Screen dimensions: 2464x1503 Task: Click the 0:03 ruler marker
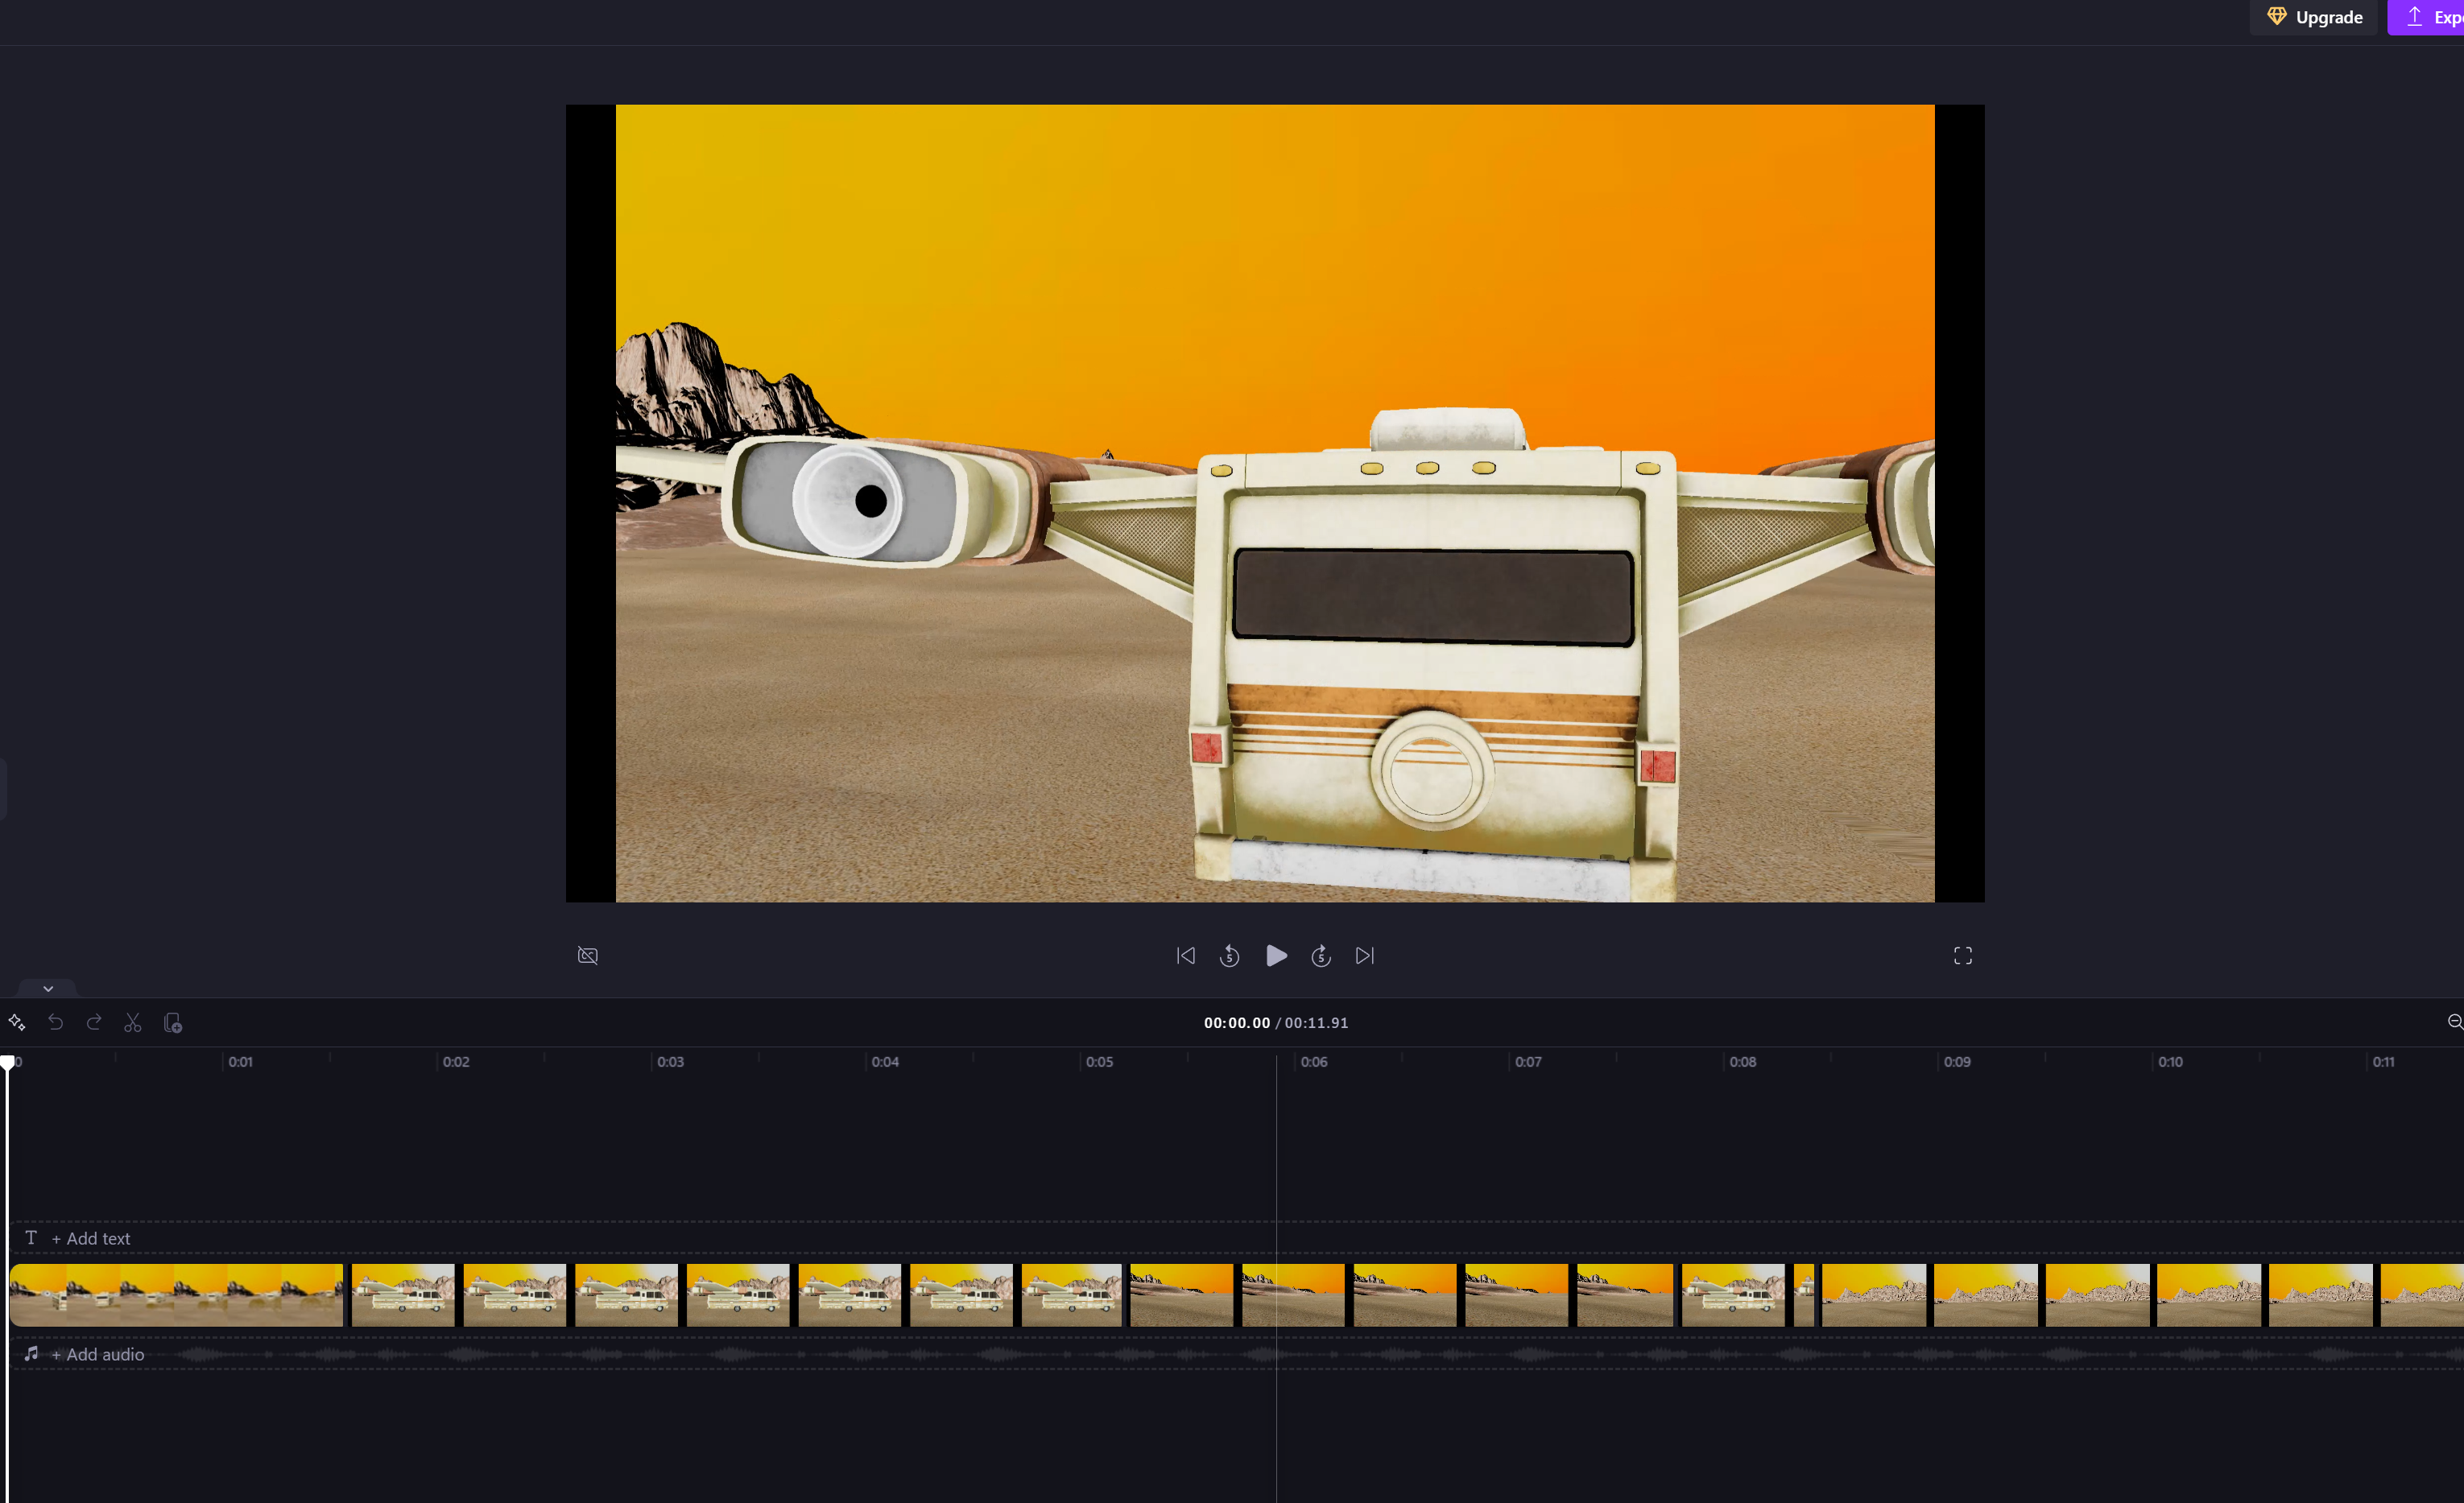[670, 1061]
